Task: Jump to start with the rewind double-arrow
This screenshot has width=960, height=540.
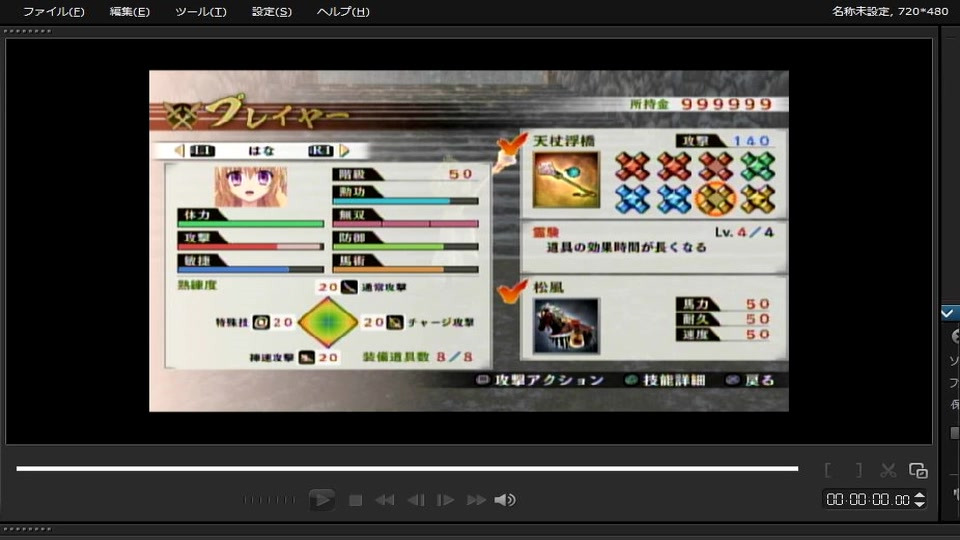Action: (384, 500)
